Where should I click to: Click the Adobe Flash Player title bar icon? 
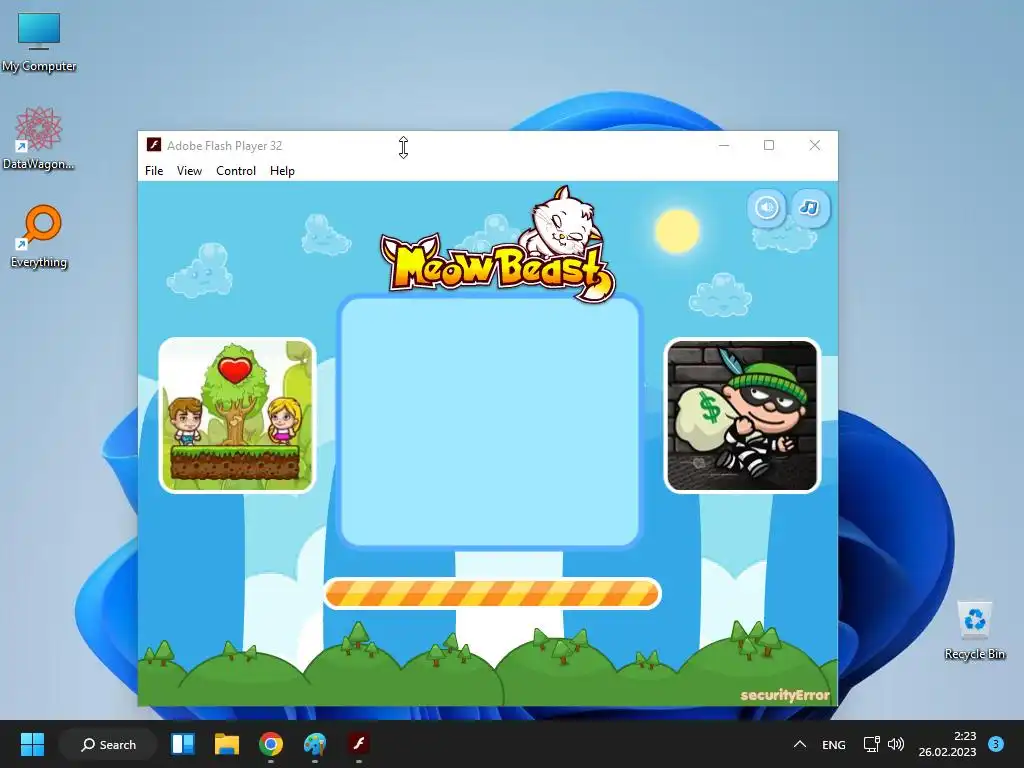pyautogui.click(x=154, y=145)
